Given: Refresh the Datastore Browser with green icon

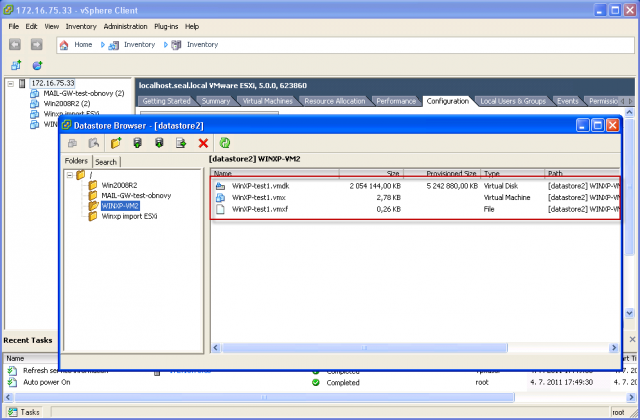Looking at the screenshot, I should [x=225, y=143].
